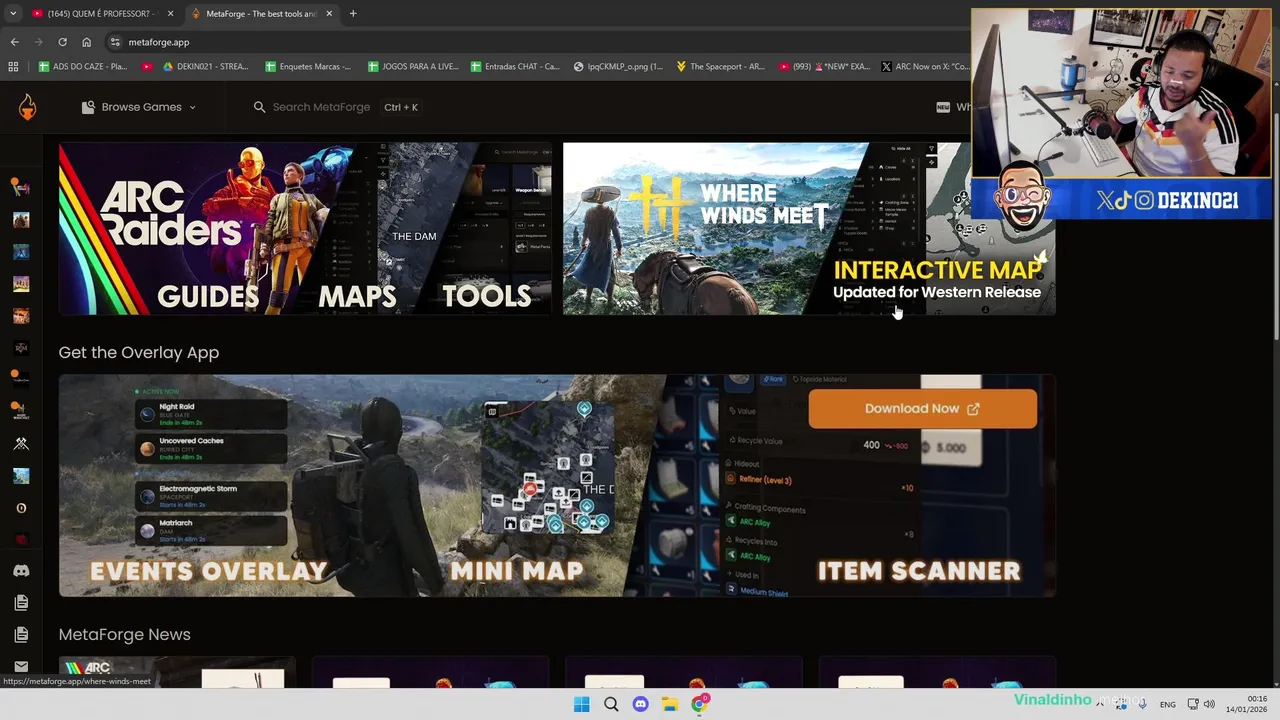Open the apps grid in bookmarks bar
This screenshot has width=1280, height=720.
tap(13, 67)
